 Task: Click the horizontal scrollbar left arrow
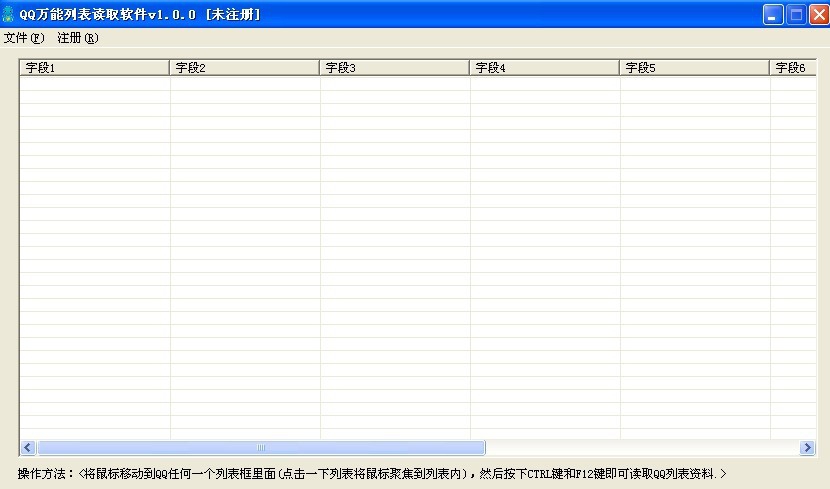click(x=28, y=448)
